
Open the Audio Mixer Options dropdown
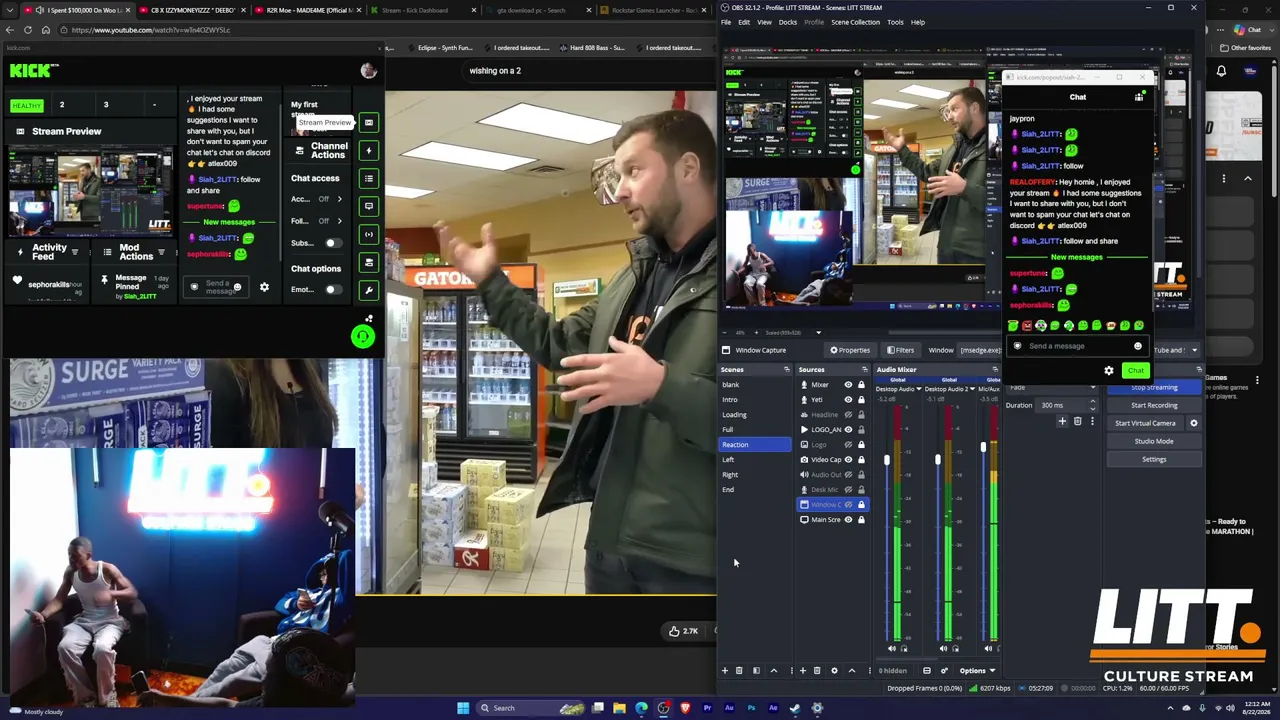(978, 671)
